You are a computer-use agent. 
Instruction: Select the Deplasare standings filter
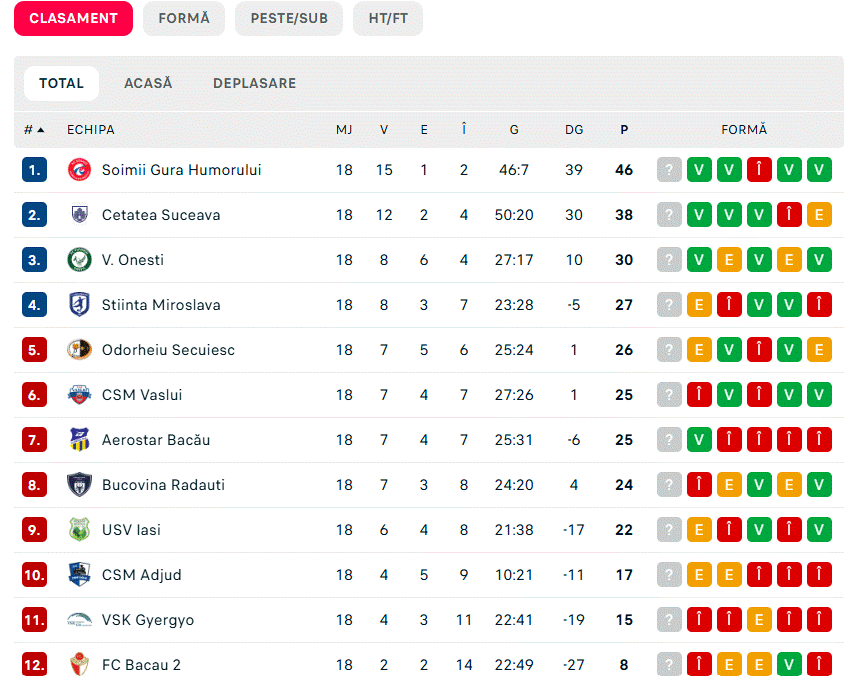pyautogui.click(x=254, y=83)
